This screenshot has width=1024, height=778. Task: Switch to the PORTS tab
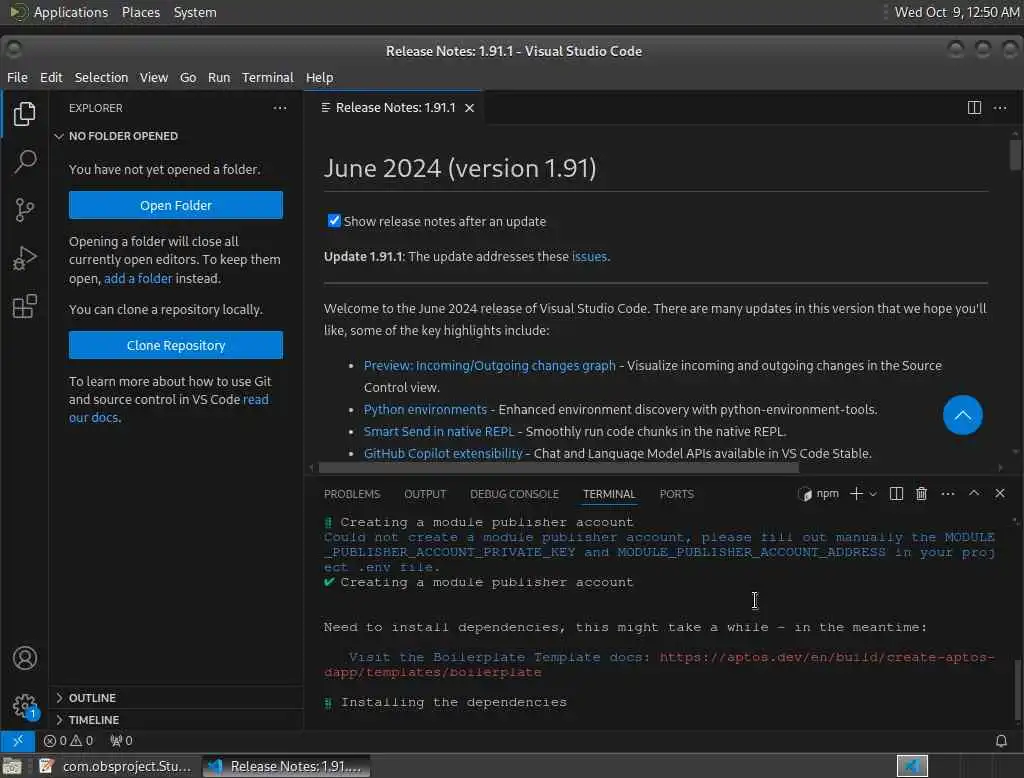pos(677,494)
